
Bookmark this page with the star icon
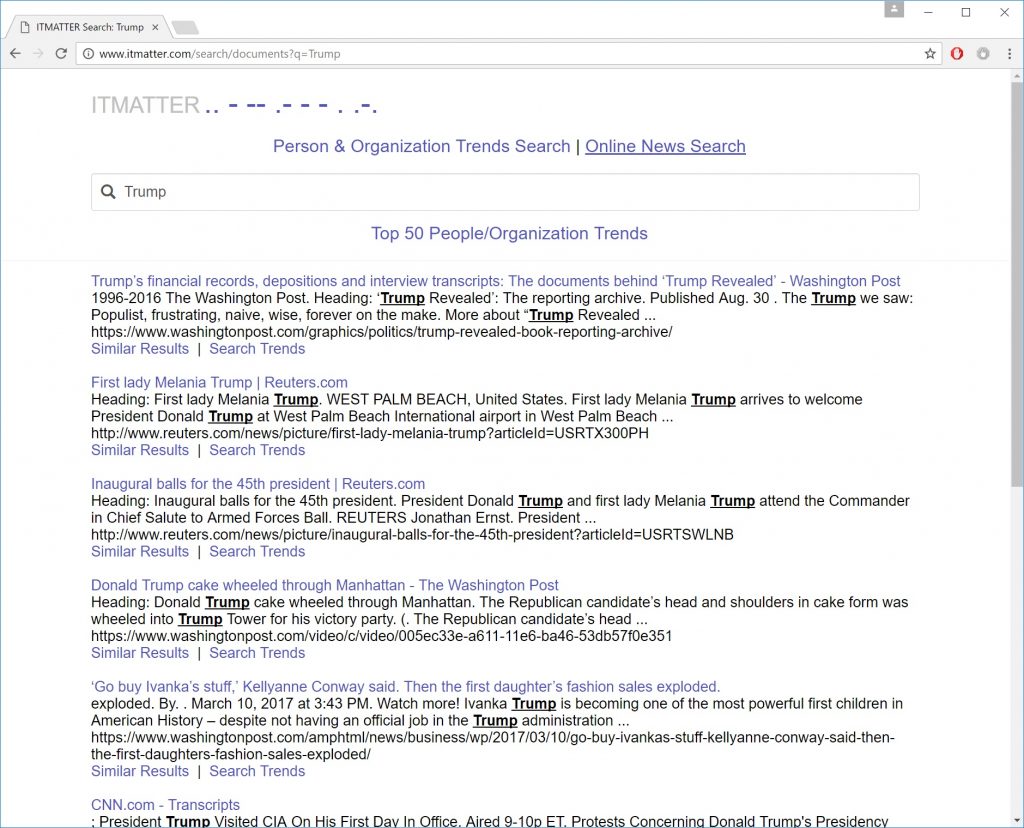coord(929,54)
